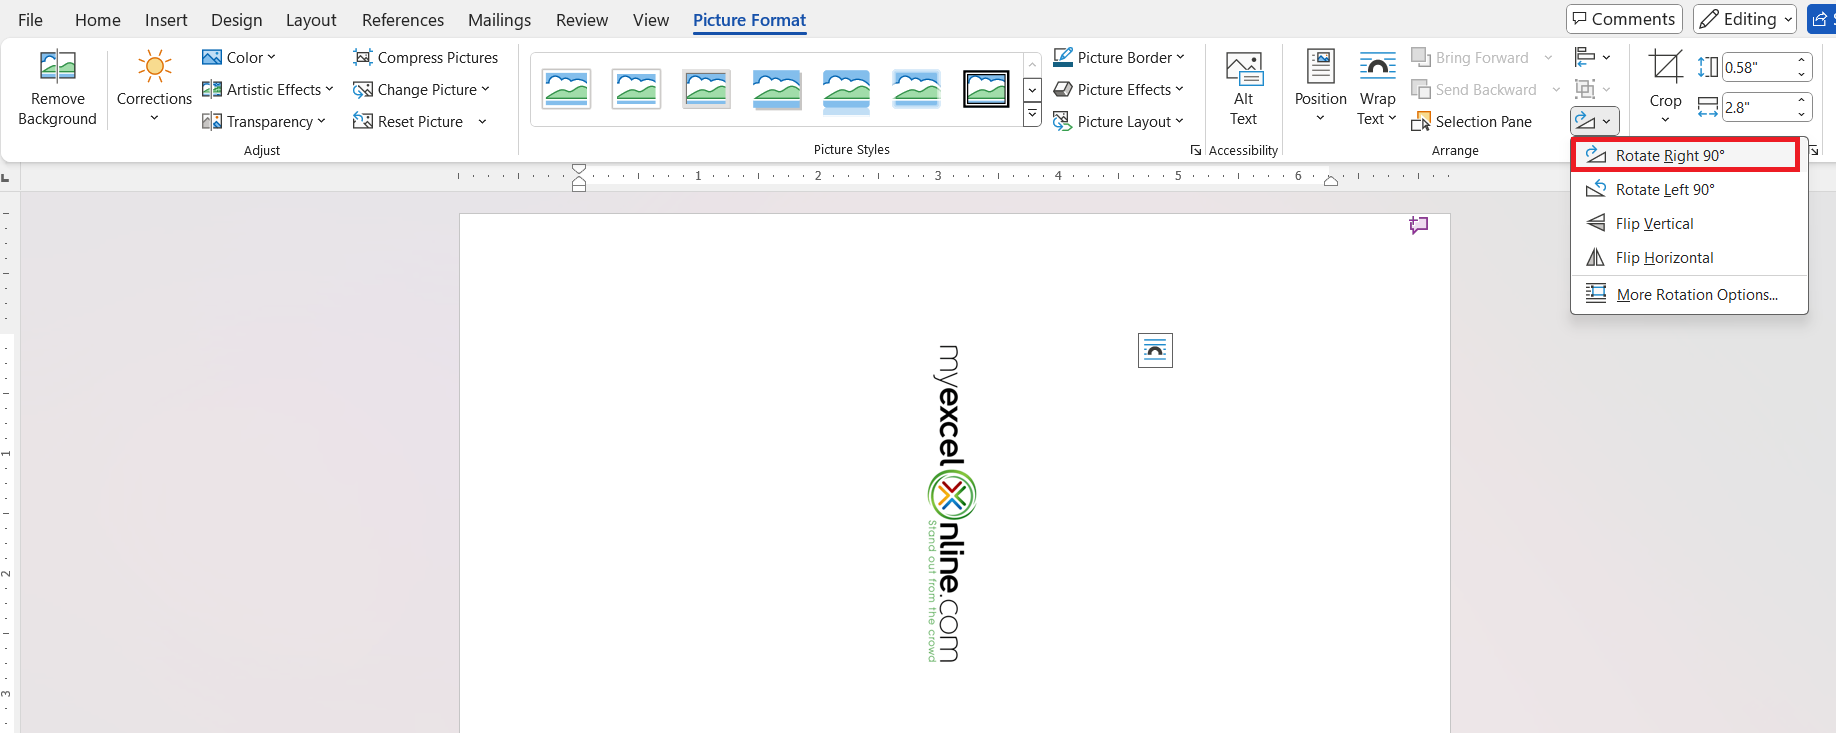Open the Align objects menu
Image resolution: width=1836 pixels, height=733 pixels.
[1593, 57]
